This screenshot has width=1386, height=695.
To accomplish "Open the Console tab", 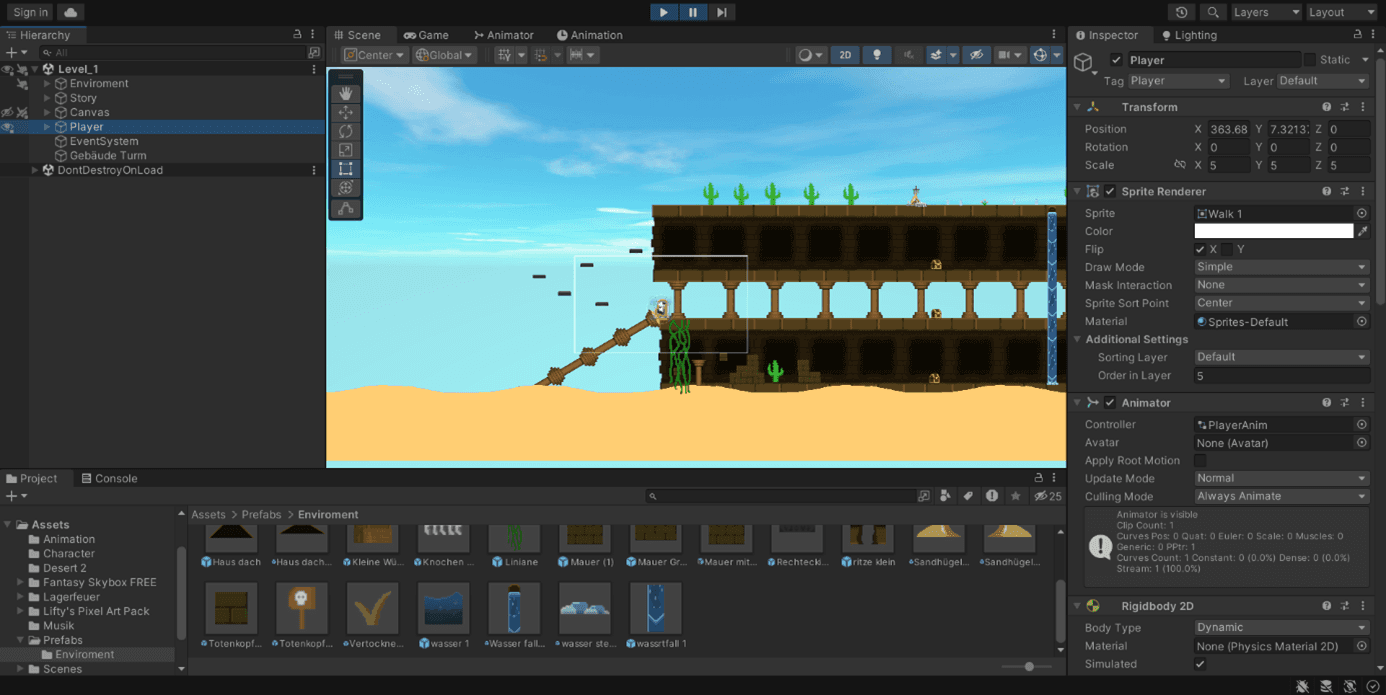I will (109, 478).
